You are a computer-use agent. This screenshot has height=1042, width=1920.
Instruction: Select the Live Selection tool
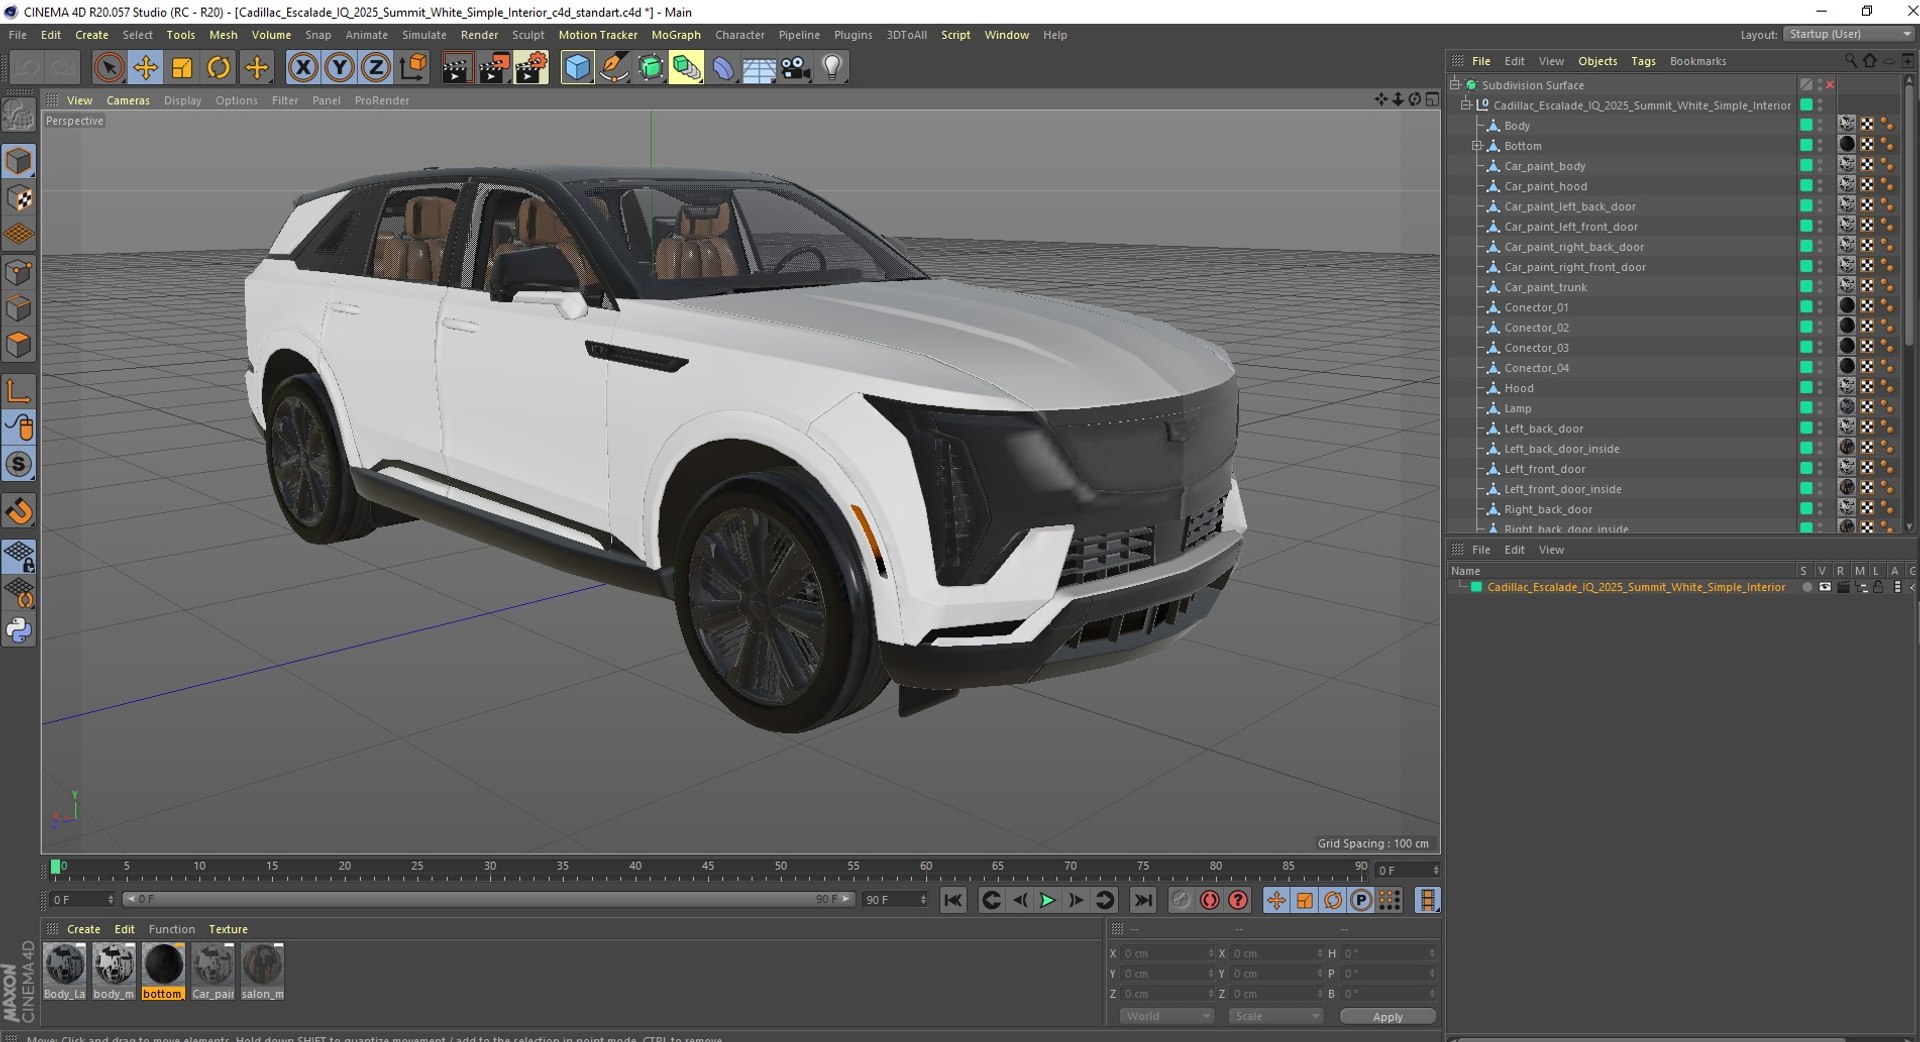[x=109, y=68]
